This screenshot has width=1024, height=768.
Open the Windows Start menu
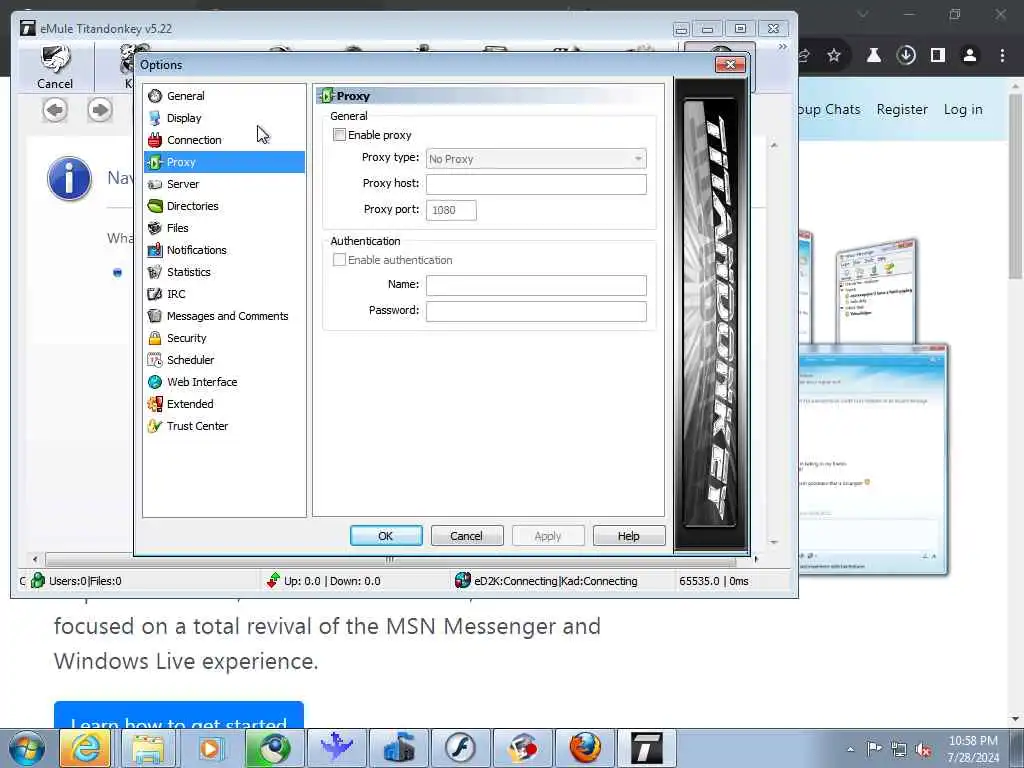(x=26, y=748)
